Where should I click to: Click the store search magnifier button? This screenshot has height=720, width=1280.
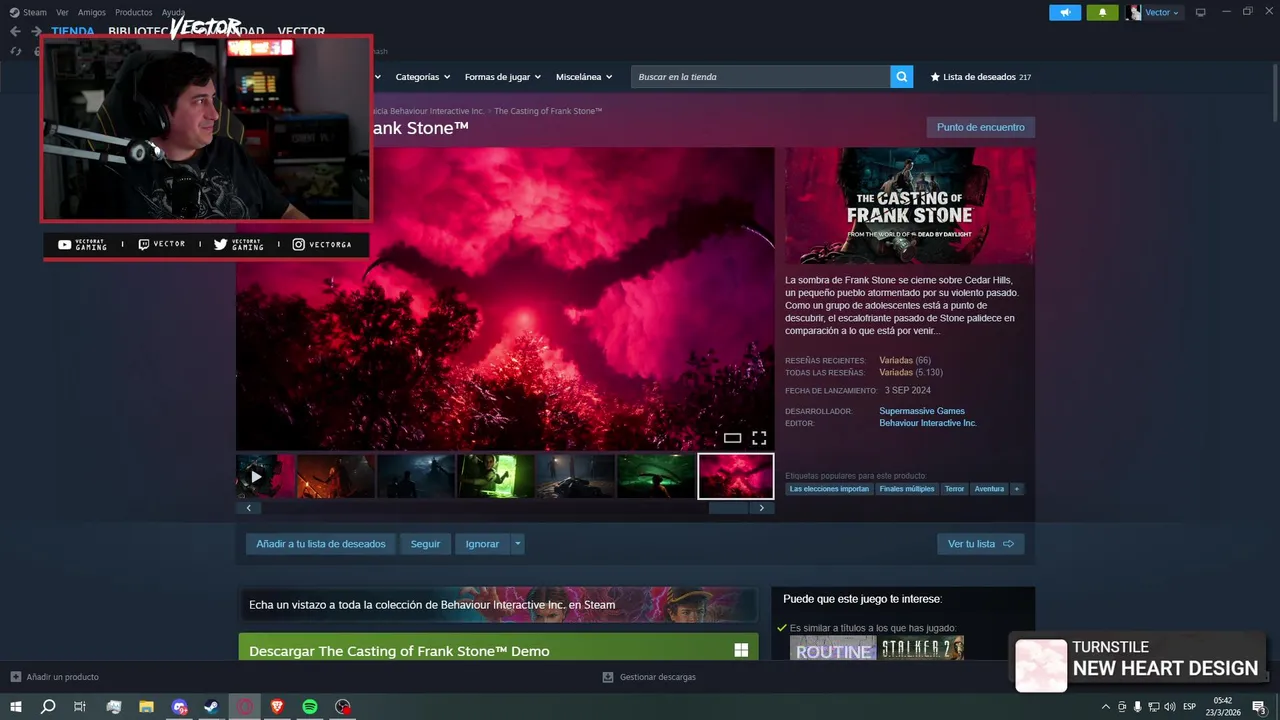point(902,77)
